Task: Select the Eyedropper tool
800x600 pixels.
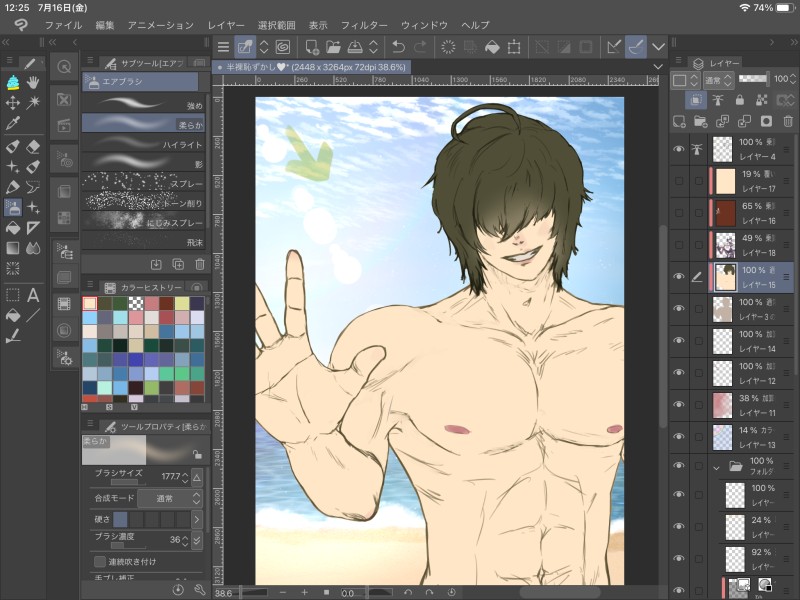Action: click(13, 123)
